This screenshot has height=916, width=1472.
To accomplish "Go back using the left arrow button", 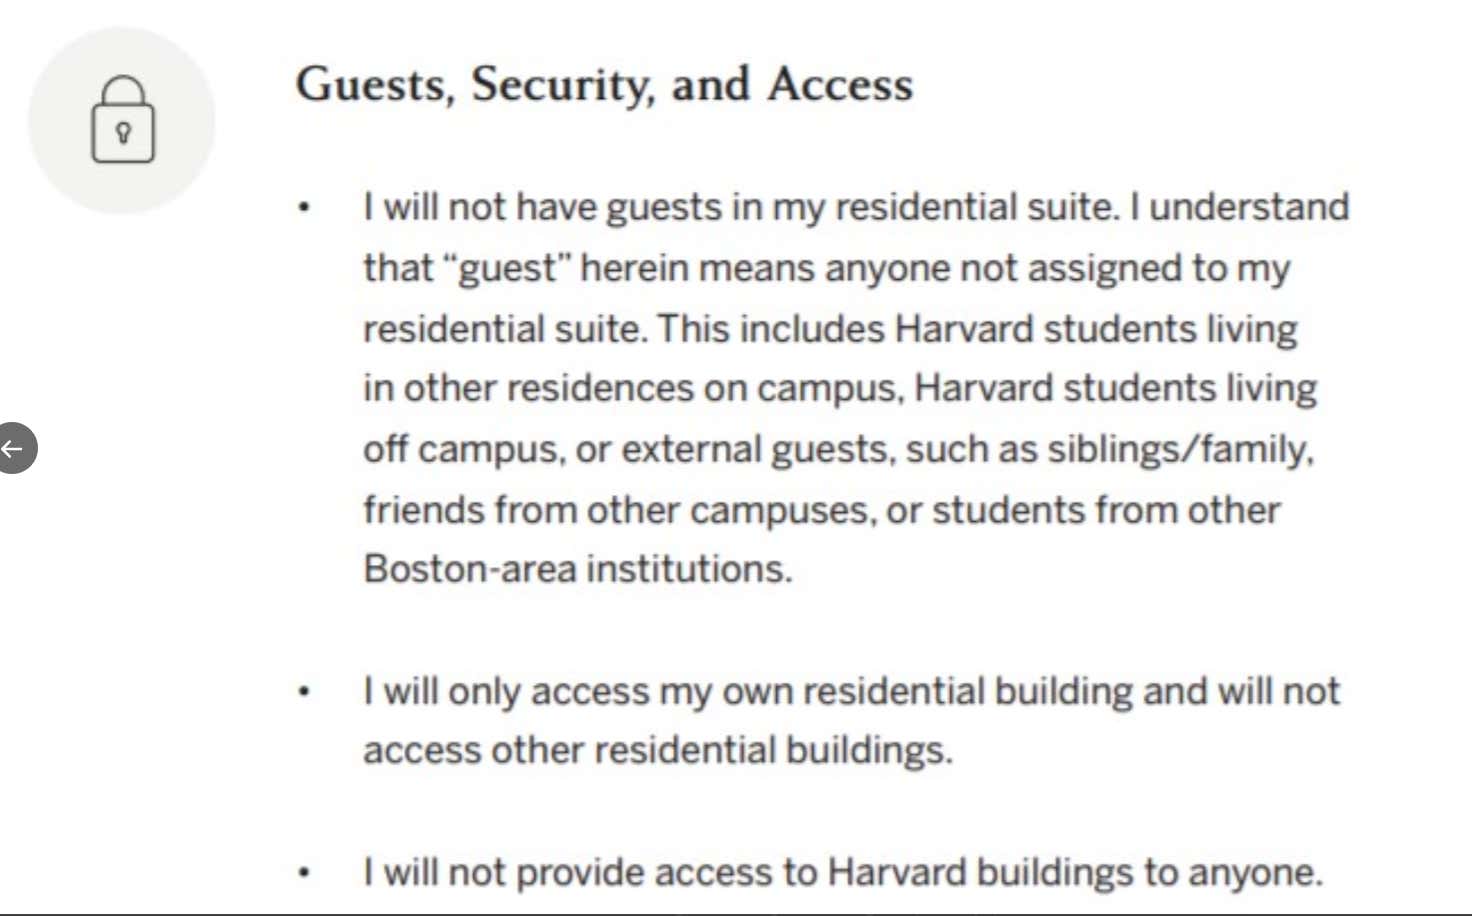I will point(15,448).
